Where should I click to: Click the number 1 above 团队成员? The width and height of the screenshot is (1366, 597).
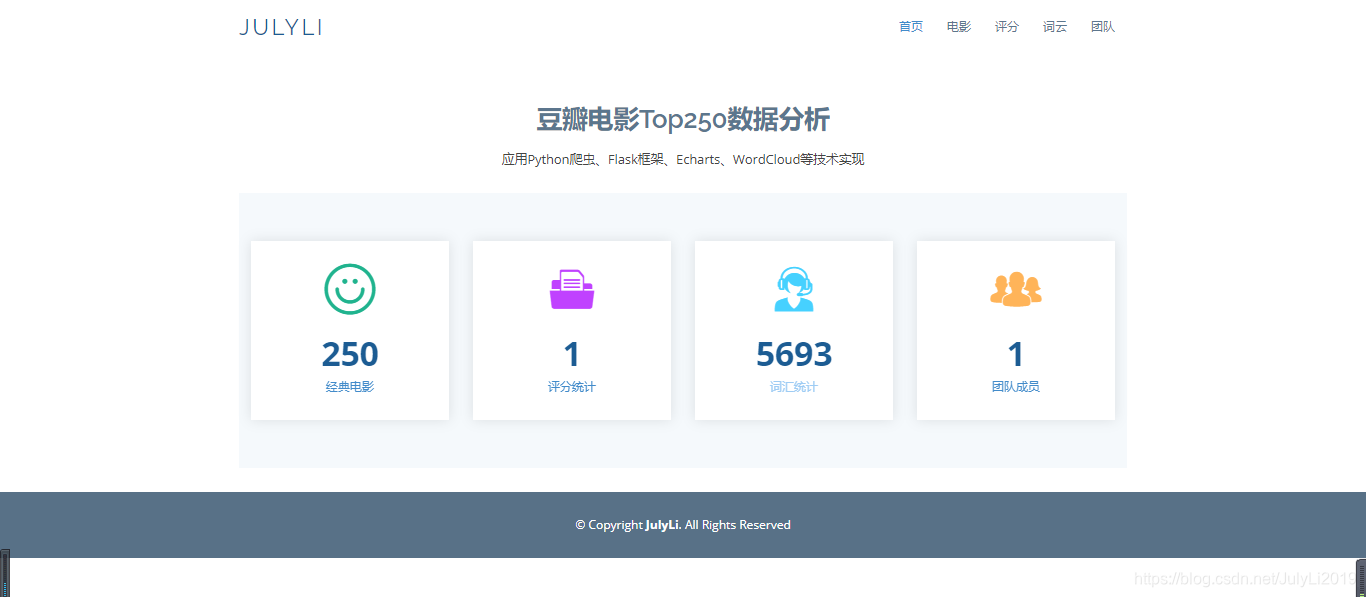1016,354
